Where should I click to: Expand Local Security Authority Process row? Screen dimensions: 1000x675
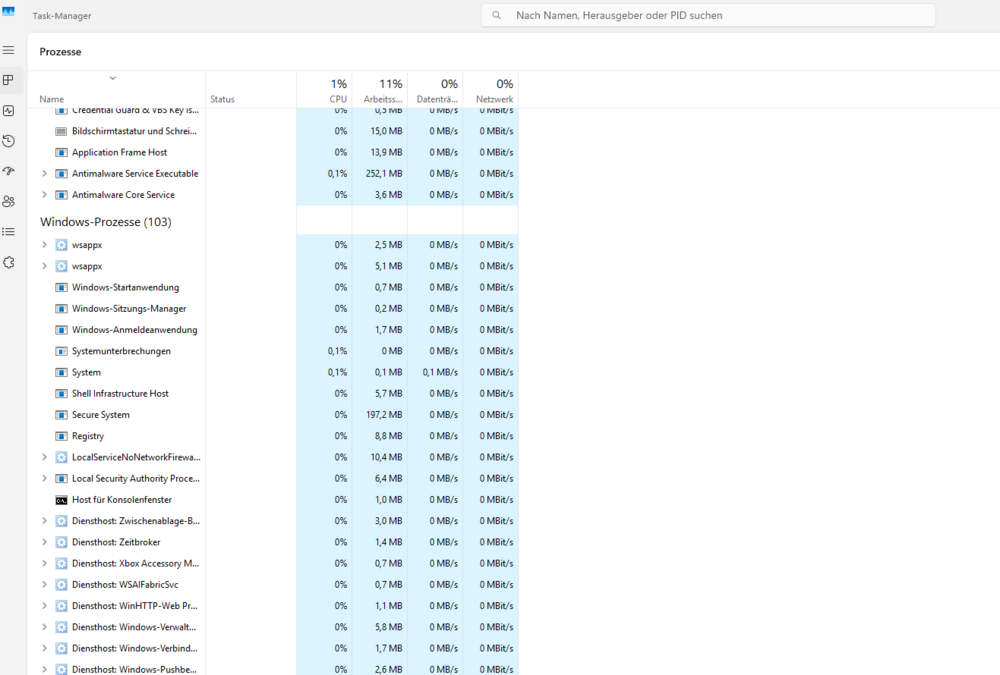[x=44, y=478]
